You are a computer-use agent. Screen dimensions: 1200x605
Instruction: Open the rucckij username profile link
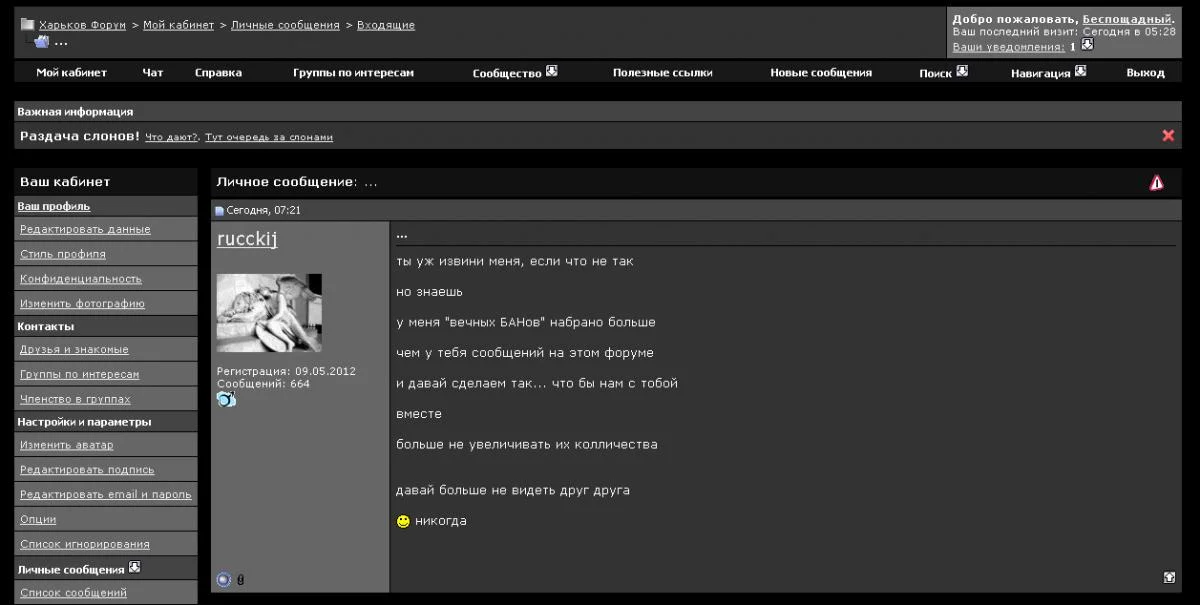pos(247,238)
